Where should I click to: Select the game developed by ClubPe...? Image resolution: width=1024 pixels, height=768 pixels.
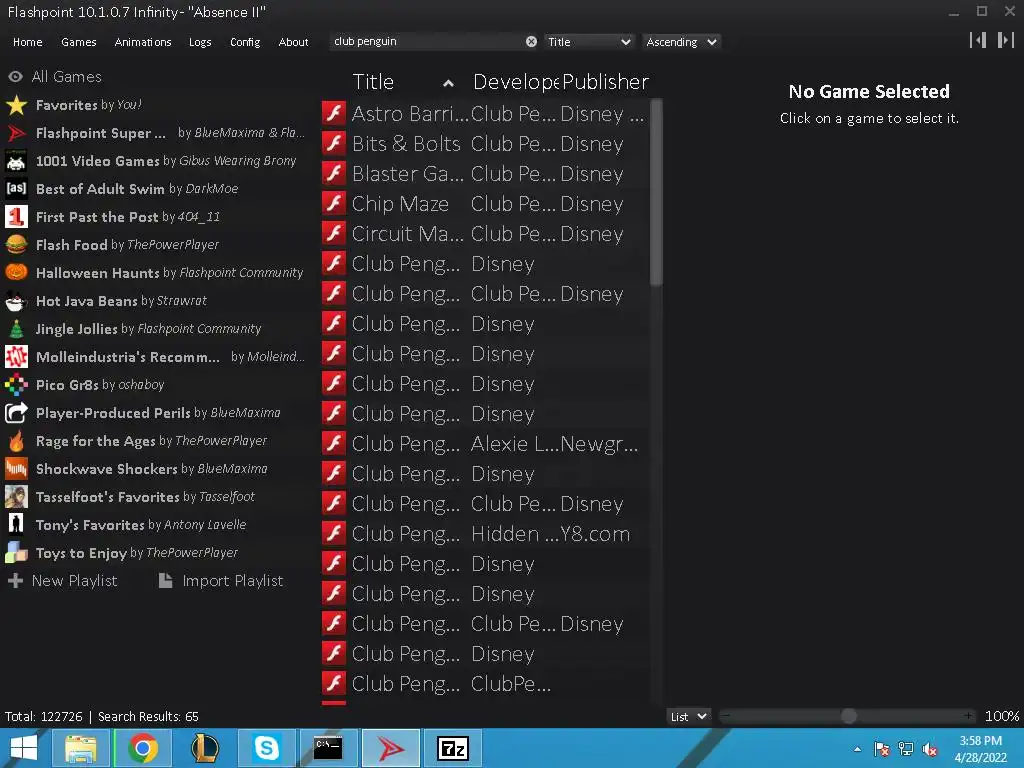click(x=485, y=684)
